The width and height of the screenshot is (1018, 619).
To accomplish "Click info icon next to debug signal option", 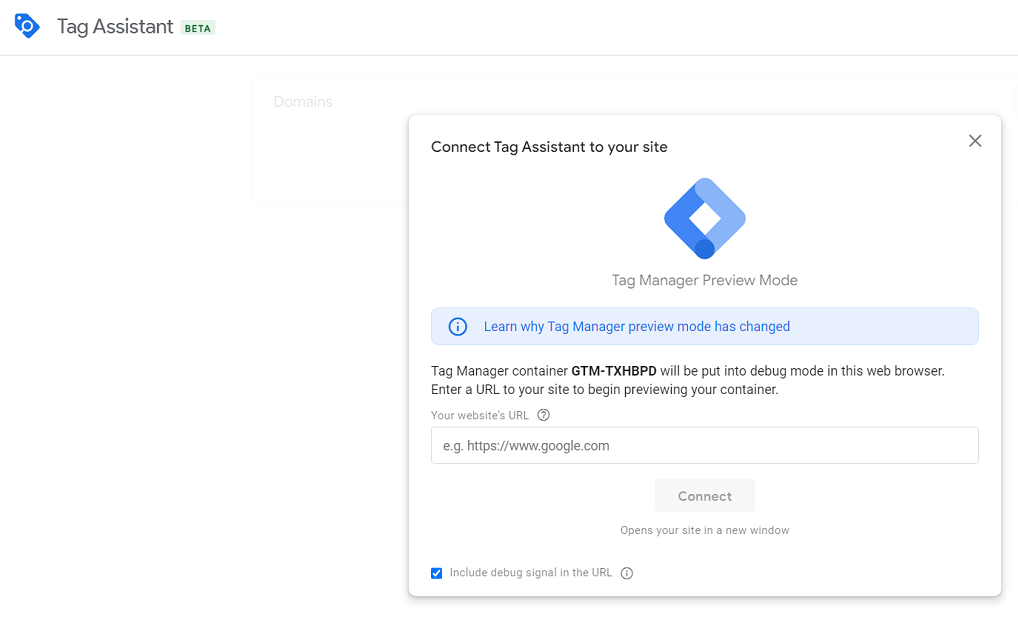I will [x=627, y=573].
